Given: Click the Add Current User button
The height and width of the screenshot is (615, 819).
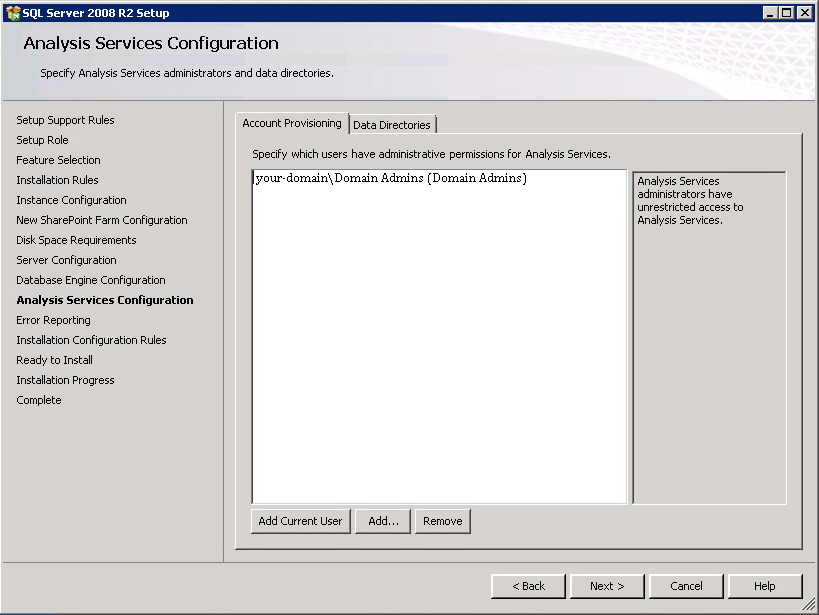Looking at the screenshot, I should (x=300, y=521).
